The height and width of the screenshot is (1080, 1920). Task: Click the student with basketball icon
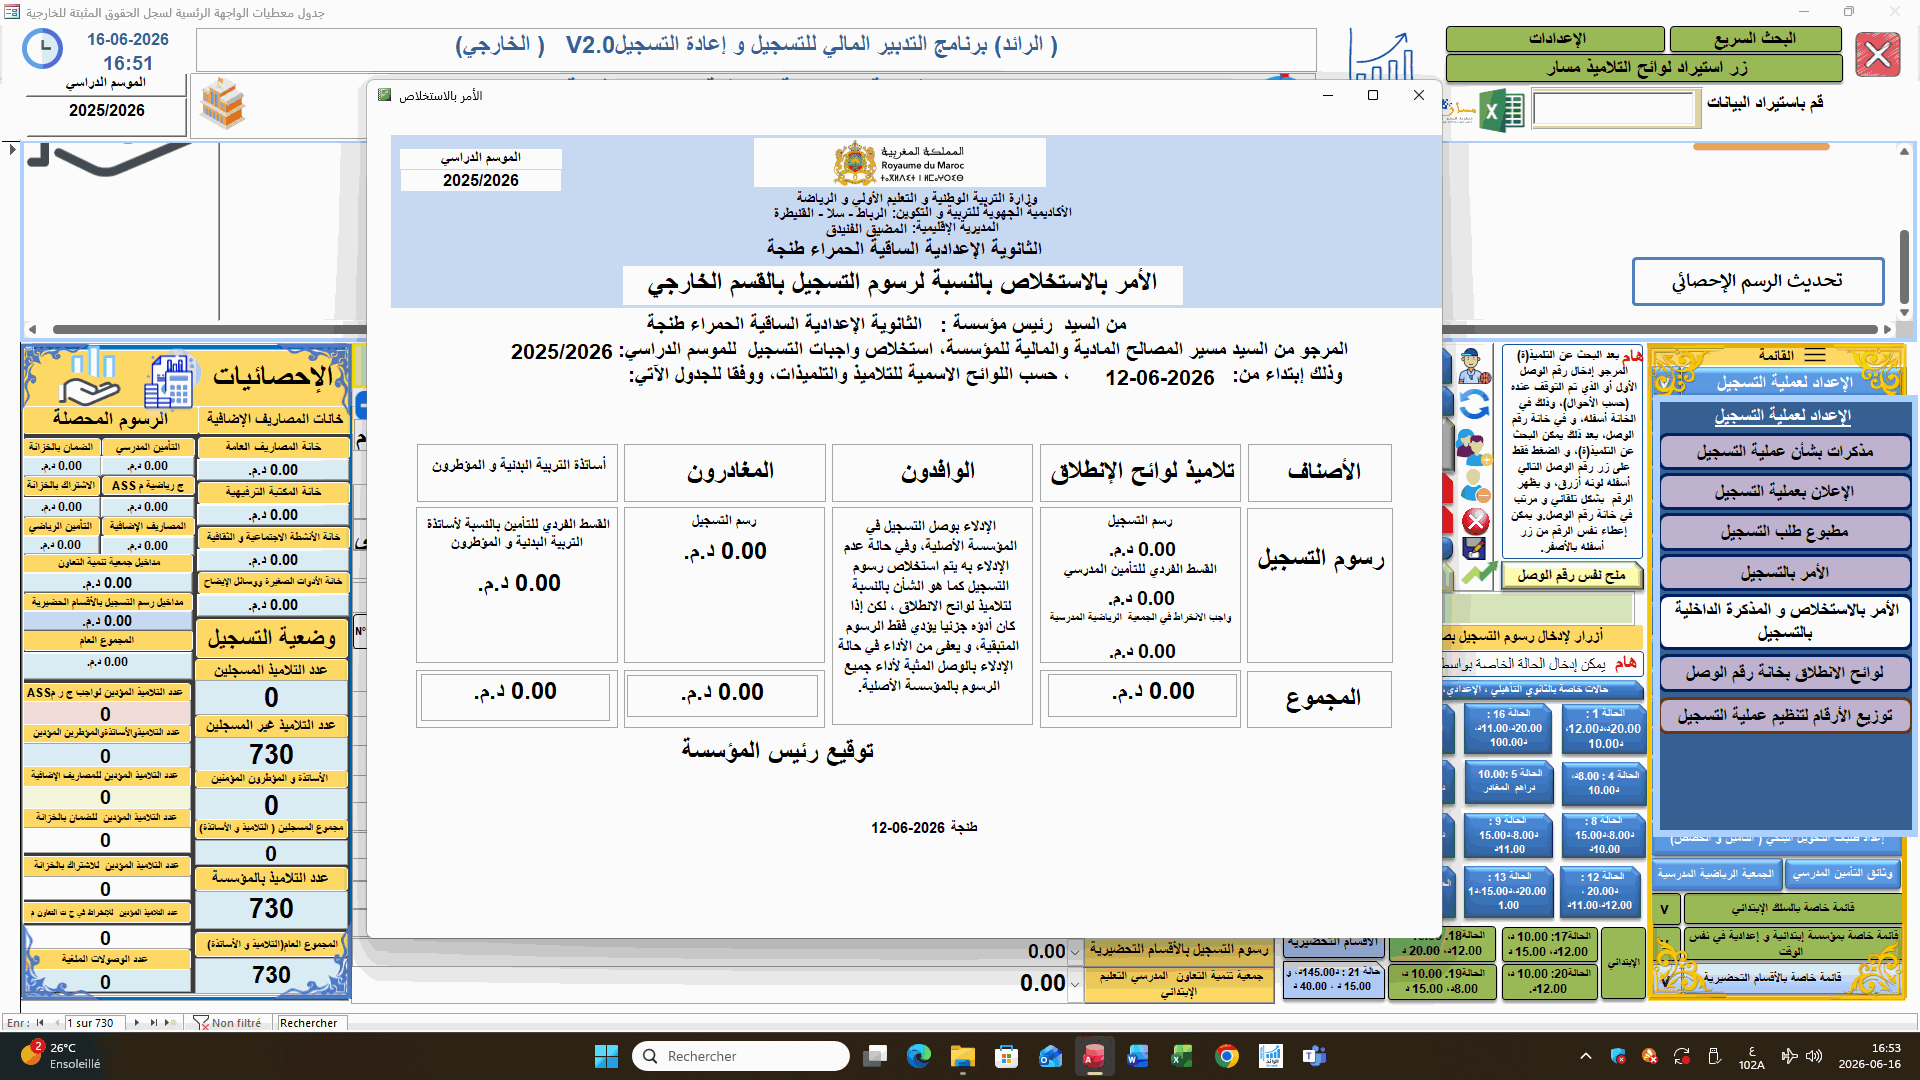(x=1473, y=366)
